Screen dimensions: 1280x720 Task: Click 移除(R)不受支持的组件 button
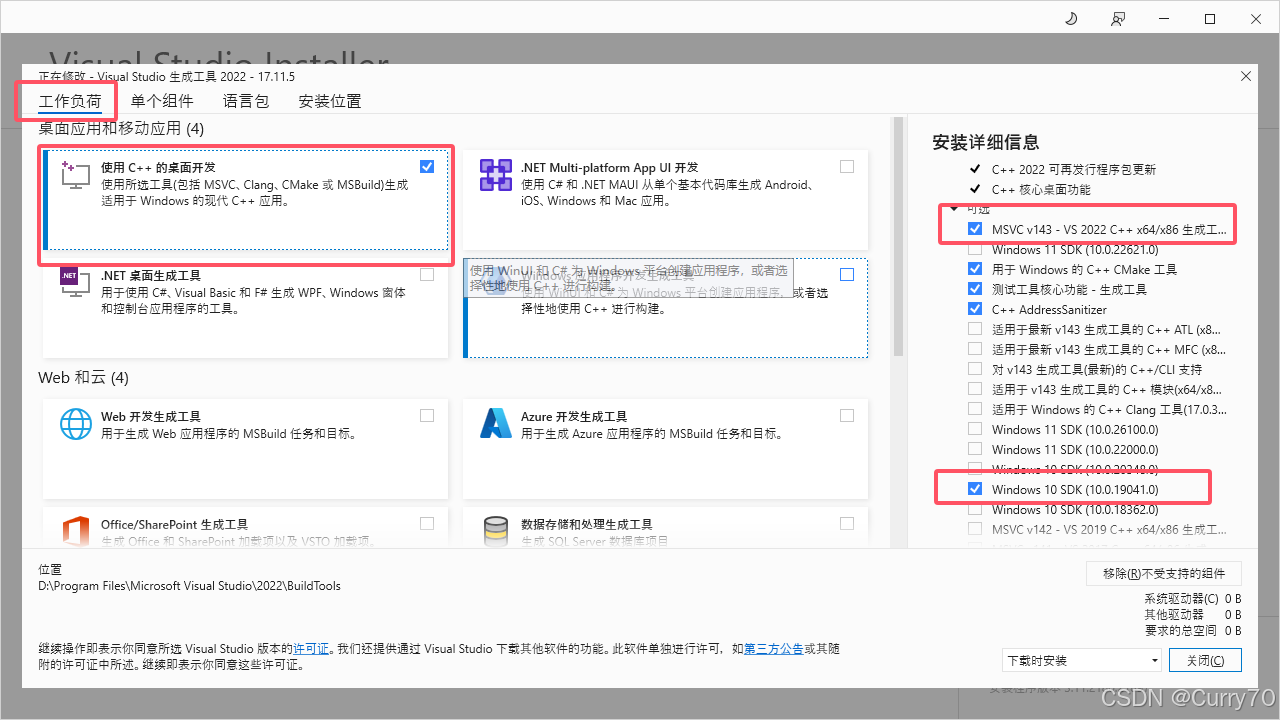tap(1164, 573)
